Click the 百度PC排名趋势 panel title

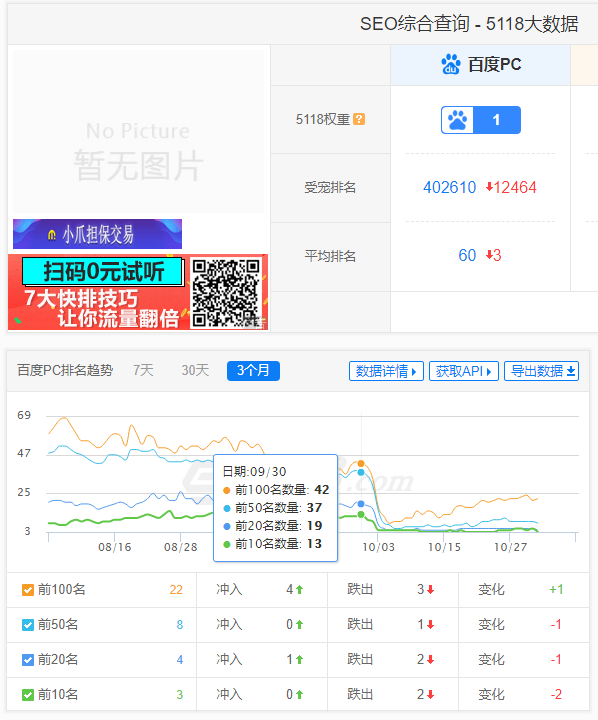[65, 371]
